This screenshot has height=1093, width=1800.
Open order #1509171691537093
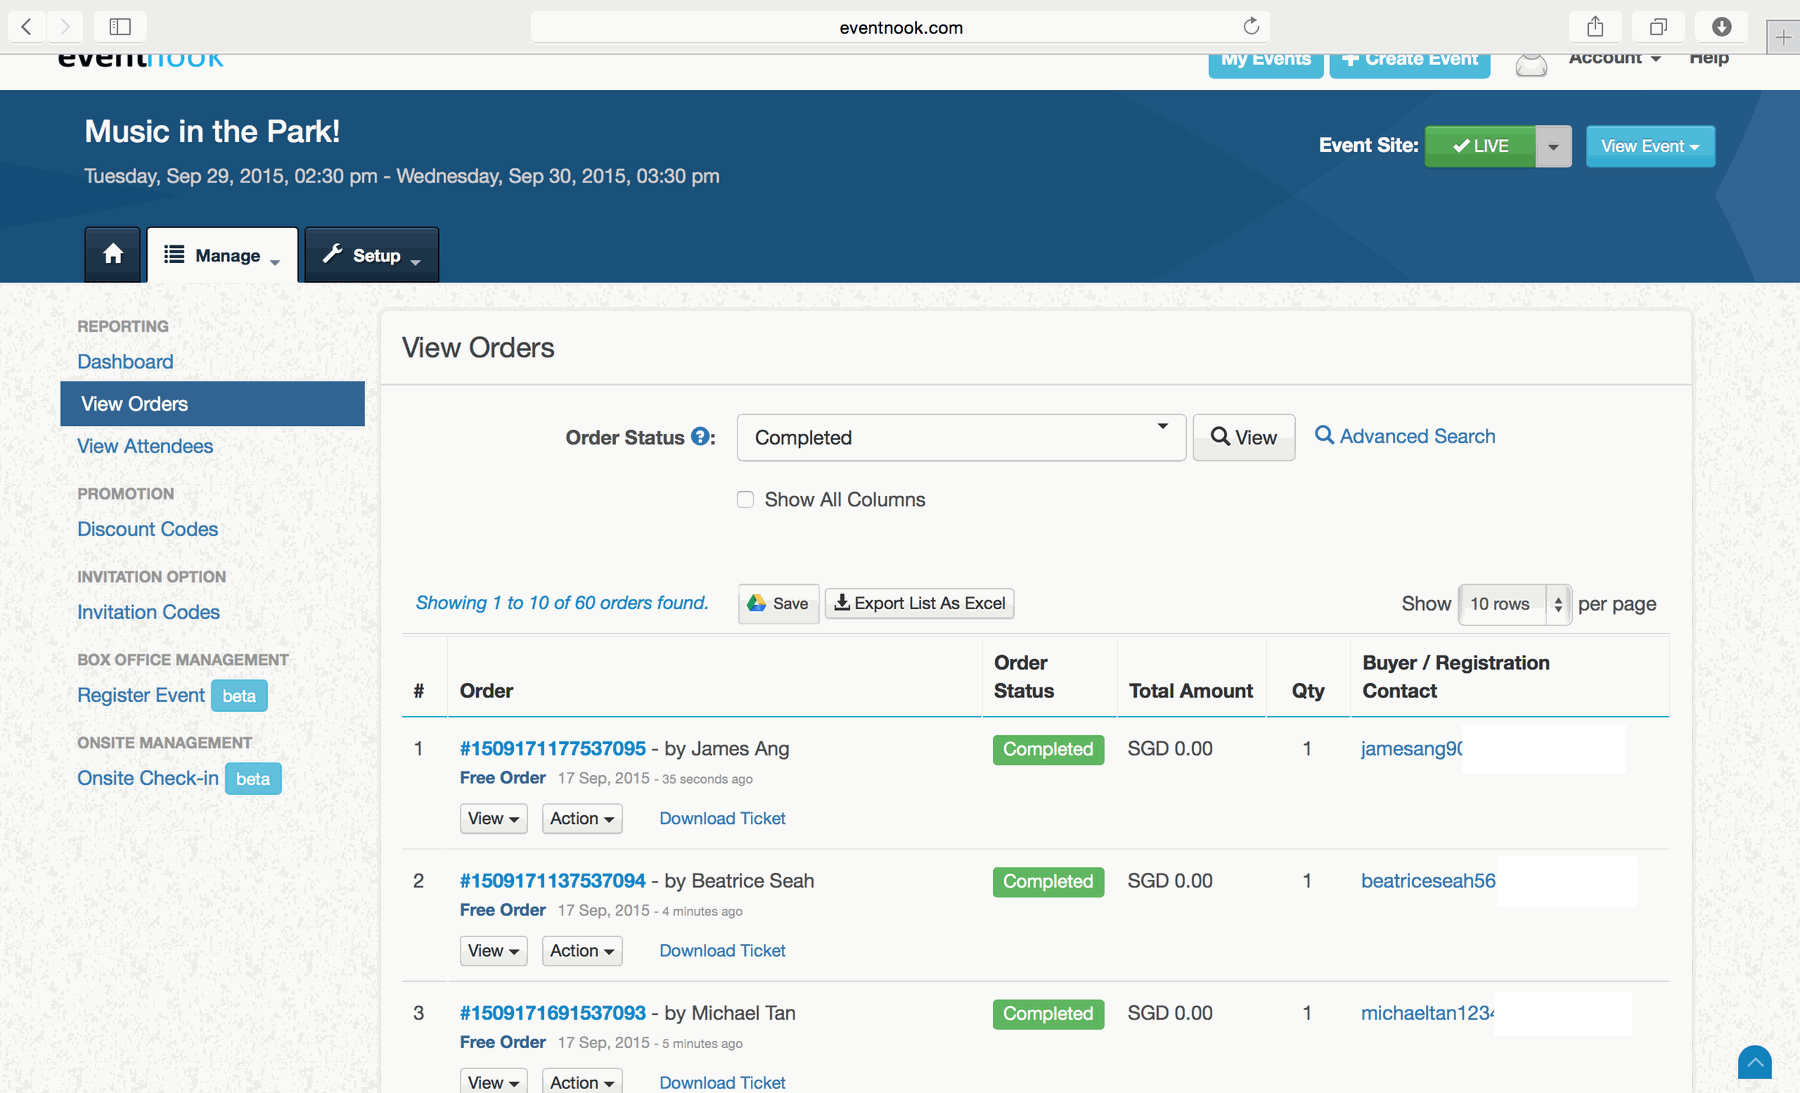(x=553, y=1012)
